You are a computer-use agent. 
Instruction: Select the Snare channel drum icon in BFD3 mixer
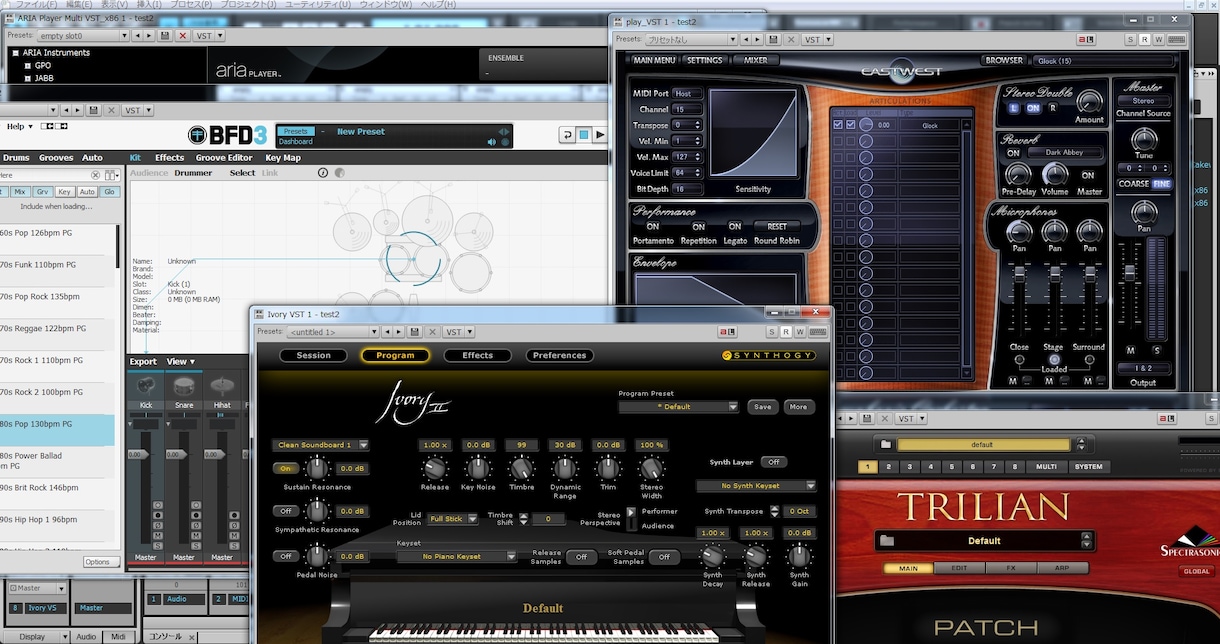pos(184,386)
